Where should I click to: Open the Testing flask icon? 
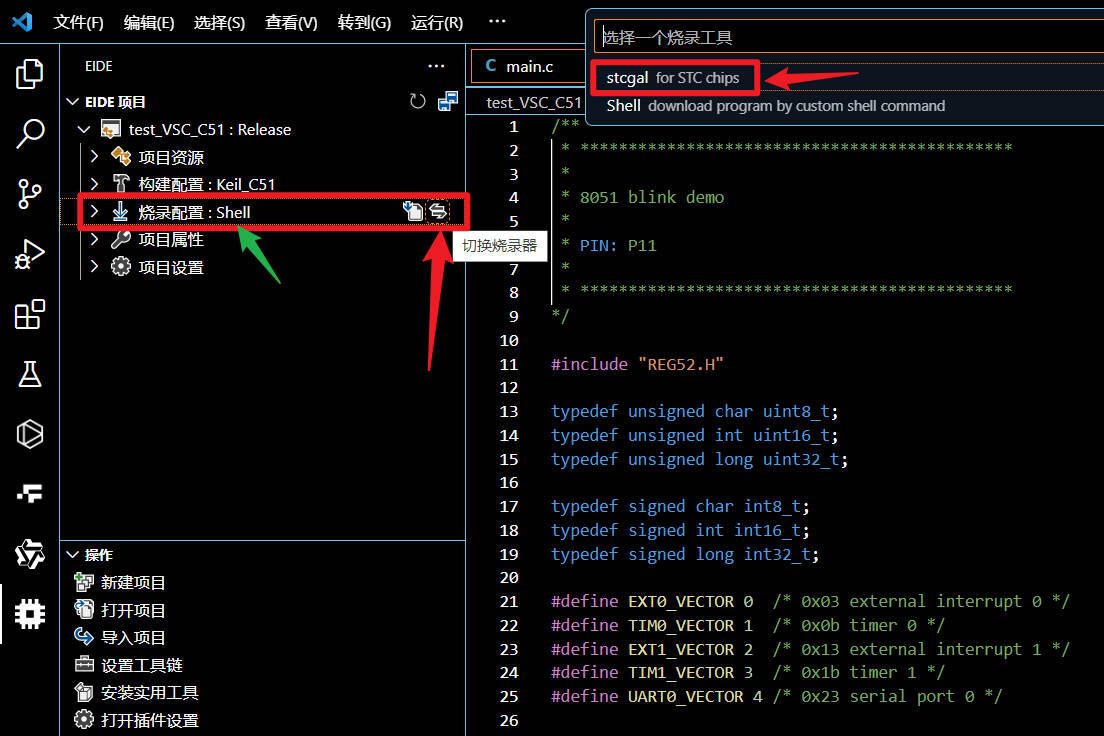[30, 374]
